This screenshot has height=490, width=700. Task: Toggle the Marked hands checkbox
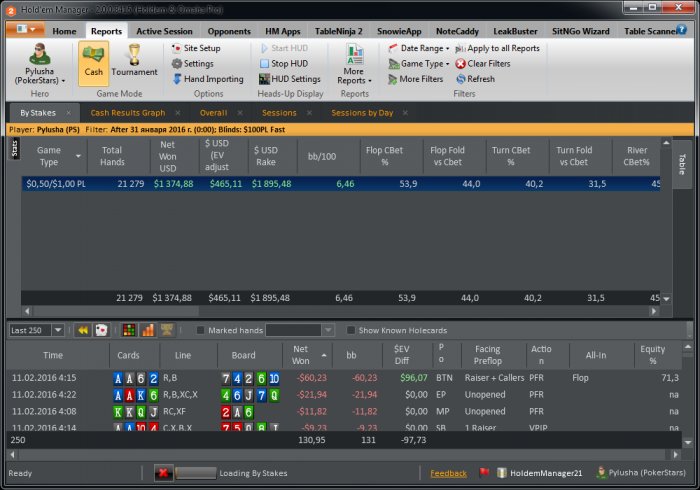tap(201, 331)
